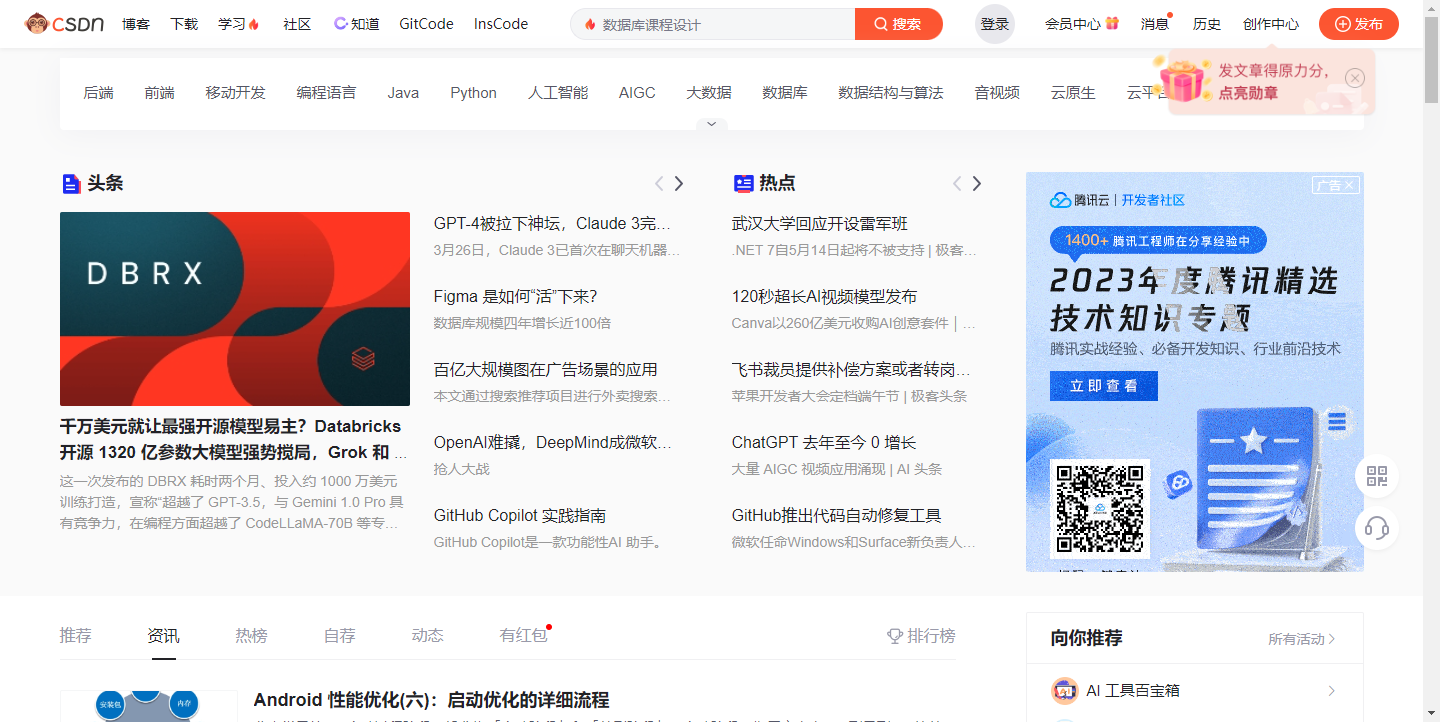Open the 学习 menu
The height and width of the screenshot is (722, 1440).
239,24
